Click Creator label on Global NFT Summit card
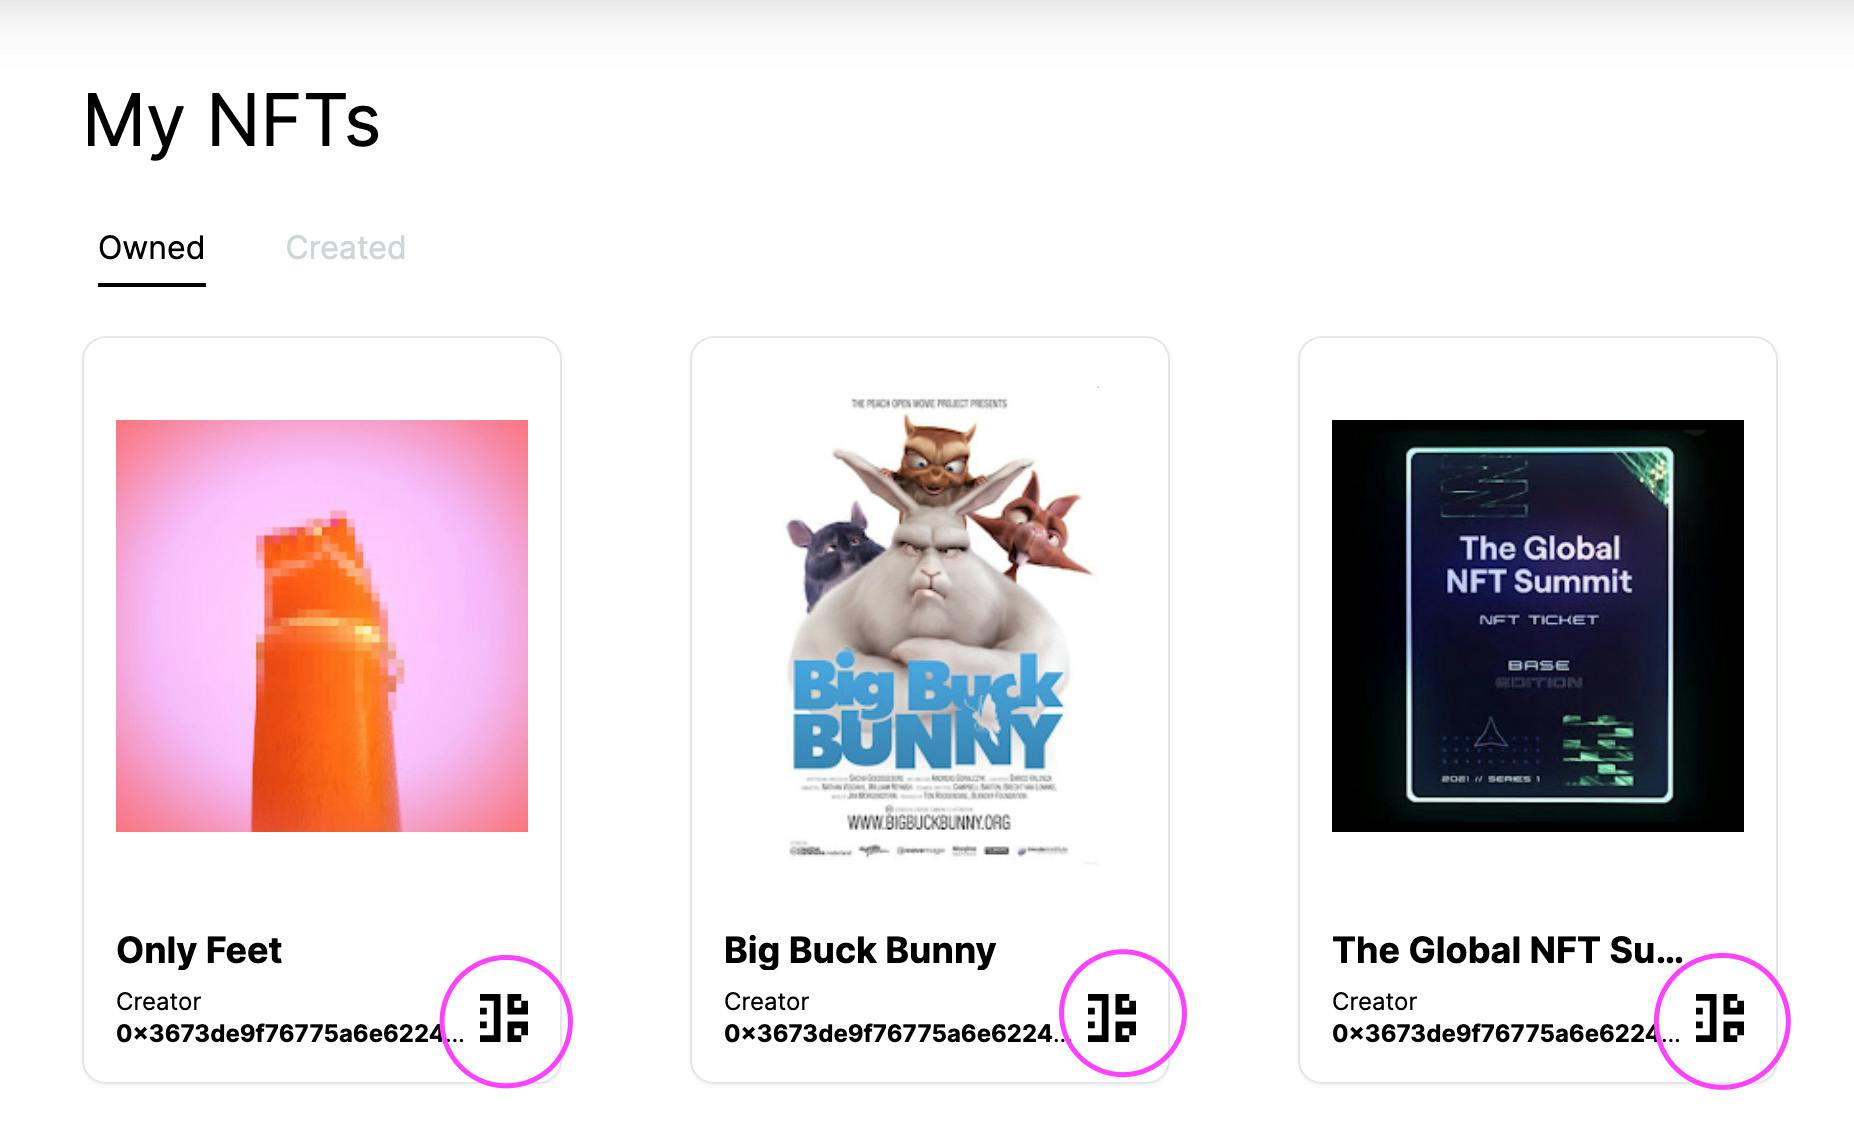Viewport: 1854px width, 1128px height. pos(1374,1001)
